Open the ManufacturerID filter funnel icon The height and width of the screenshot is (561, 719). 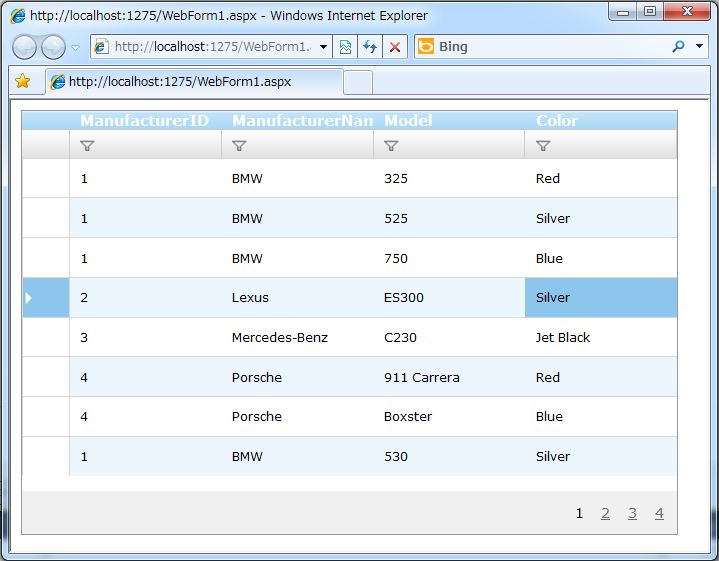point(87,146)
